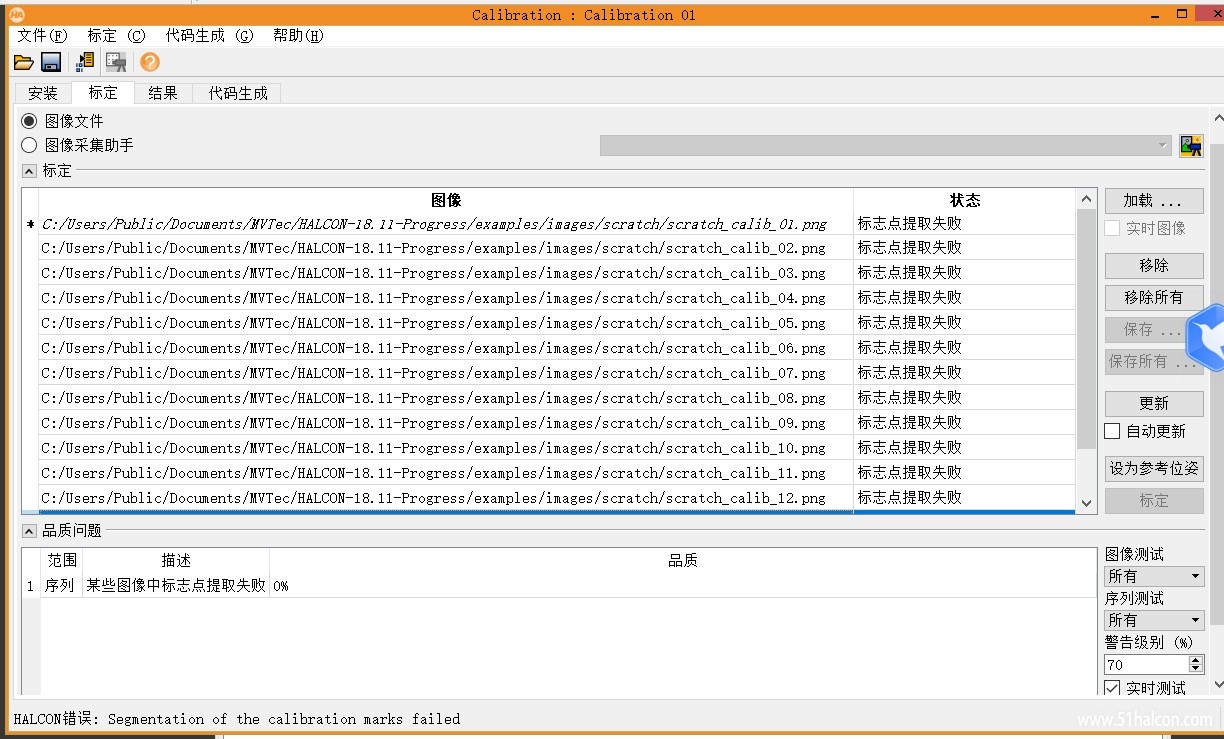Image resolution: width=1224 pixels, height=739 pixels.
Task: Open the 文件(F) menu
Action: 42,35
